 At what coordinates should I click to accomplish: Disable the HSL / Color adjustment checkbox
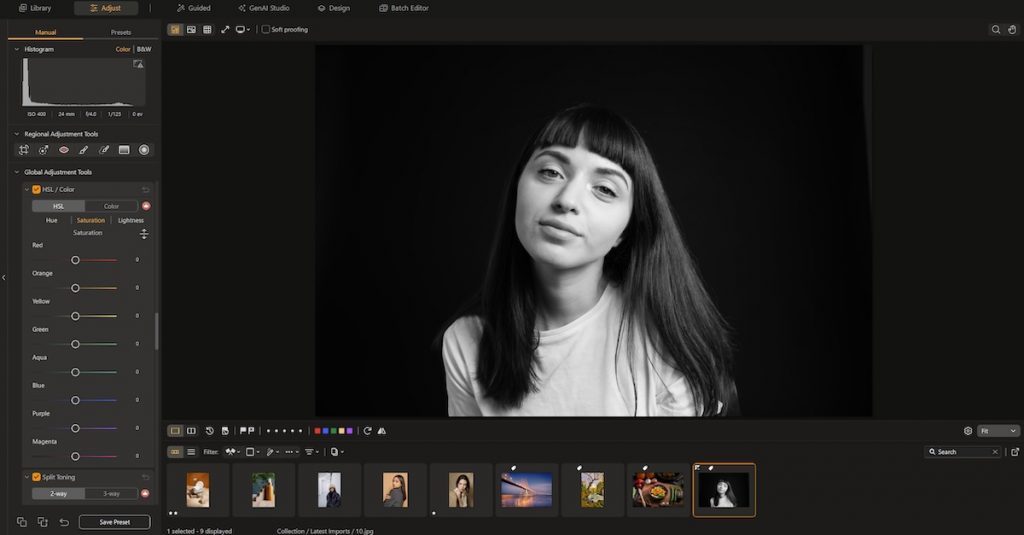tap(37, 189)
